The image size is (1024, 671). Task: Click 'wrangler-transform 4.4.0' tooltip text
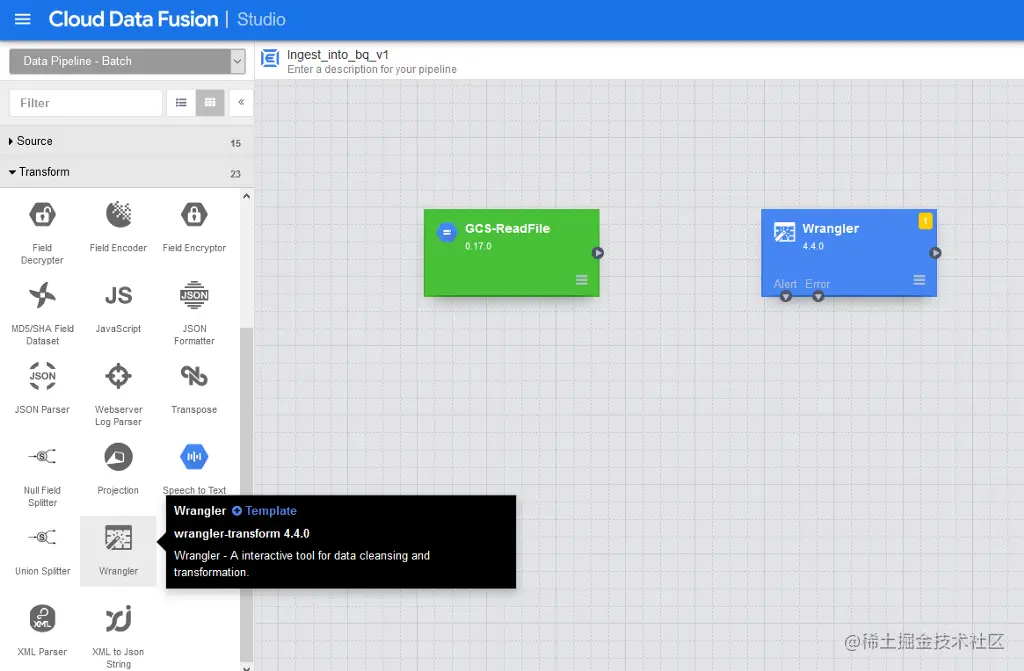pyautogui.click(x=242, y=534)
